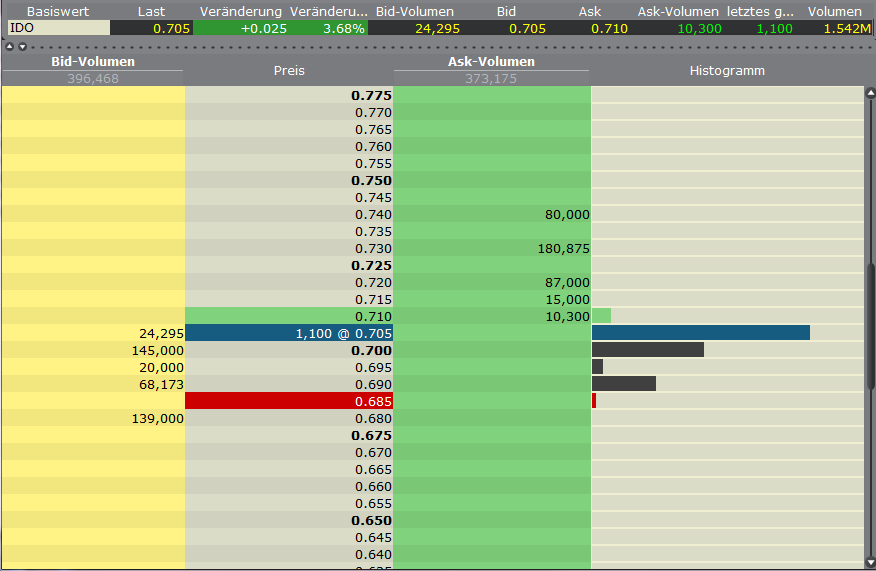Click the bid volume 139,000 at 0.680
876x571 pixels.
(93, 418)
